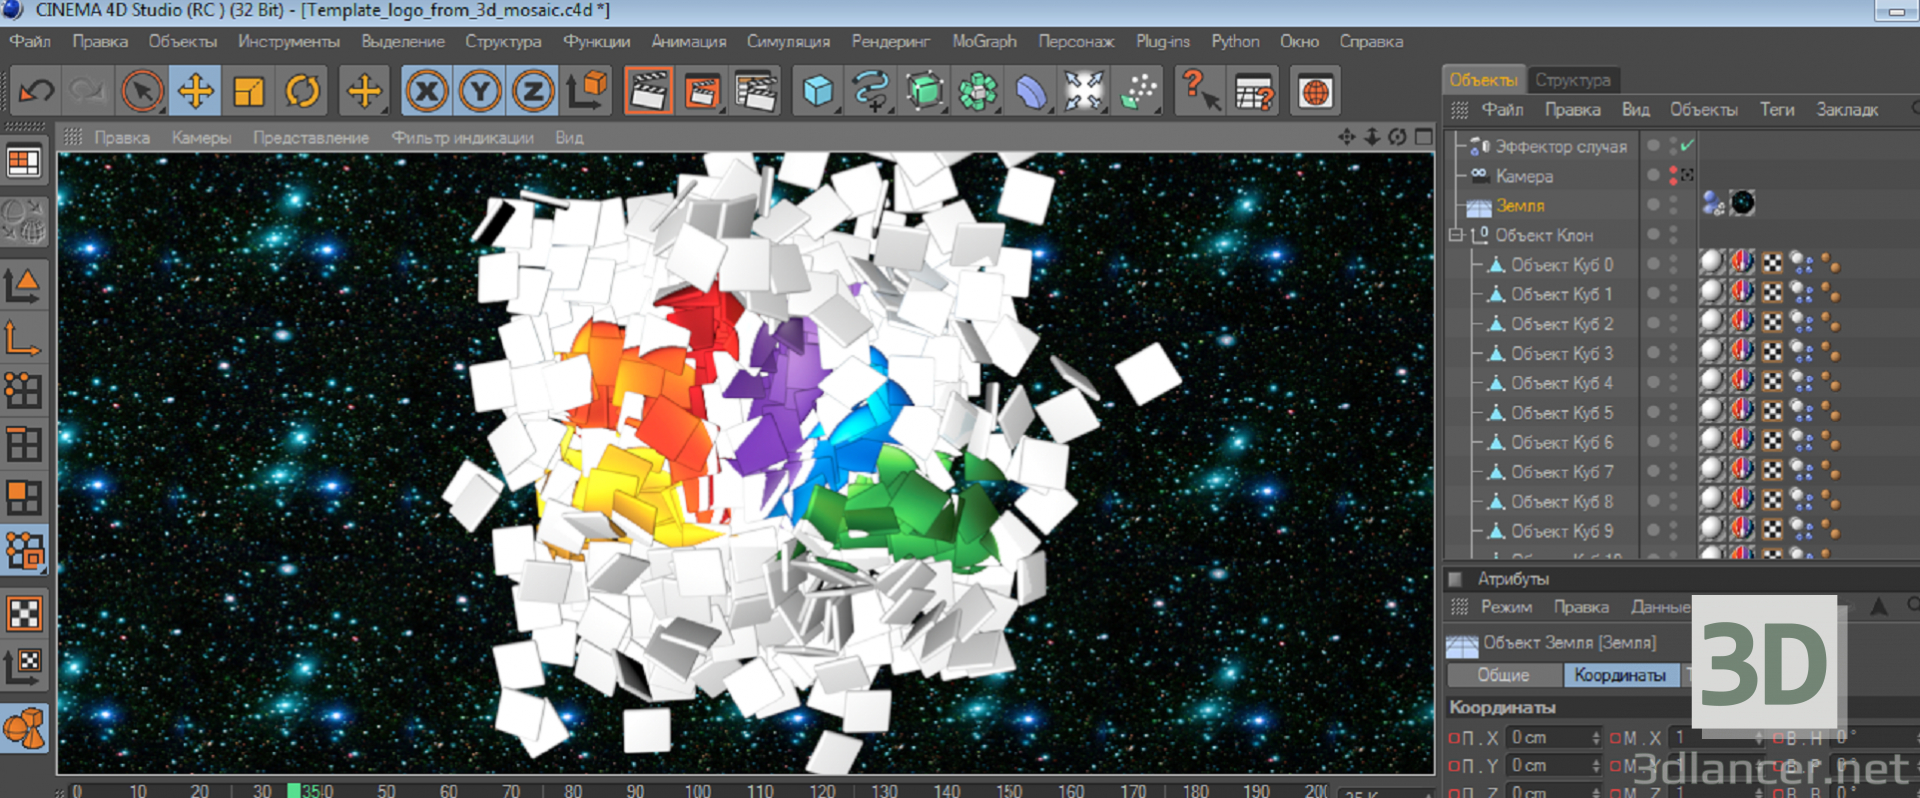Click the Redo arrow icon
Viewport: 1920px width, 798px height.
click(88, 92)
